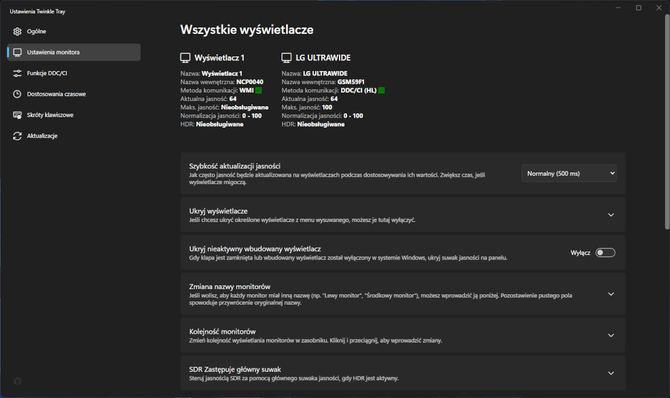
Task: Go to Funkcje DDC/CI page
Action: click(73, 73)
